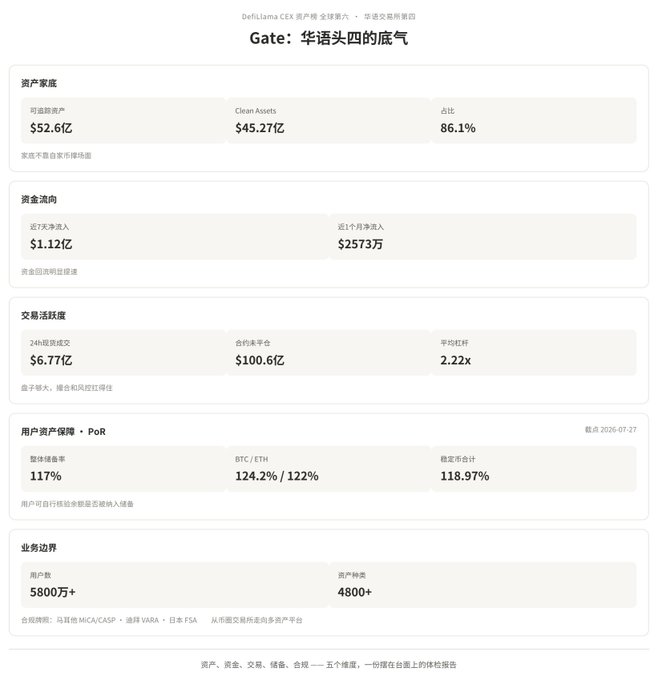Viewport: 658px width, 680px height.
Task: Select the section heading "业务边界"
Action: tap(39, 548)
